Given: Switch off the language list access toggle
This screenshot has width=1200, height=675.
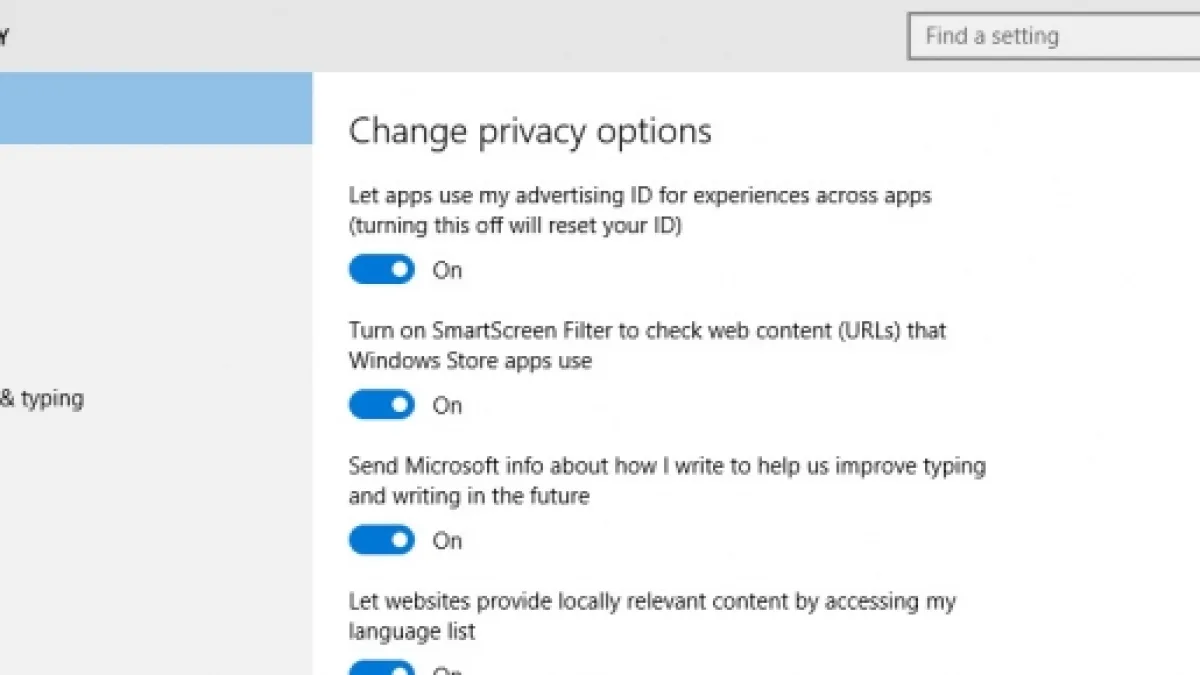Looking at the screenshot, I should click(x=381, y=668).
